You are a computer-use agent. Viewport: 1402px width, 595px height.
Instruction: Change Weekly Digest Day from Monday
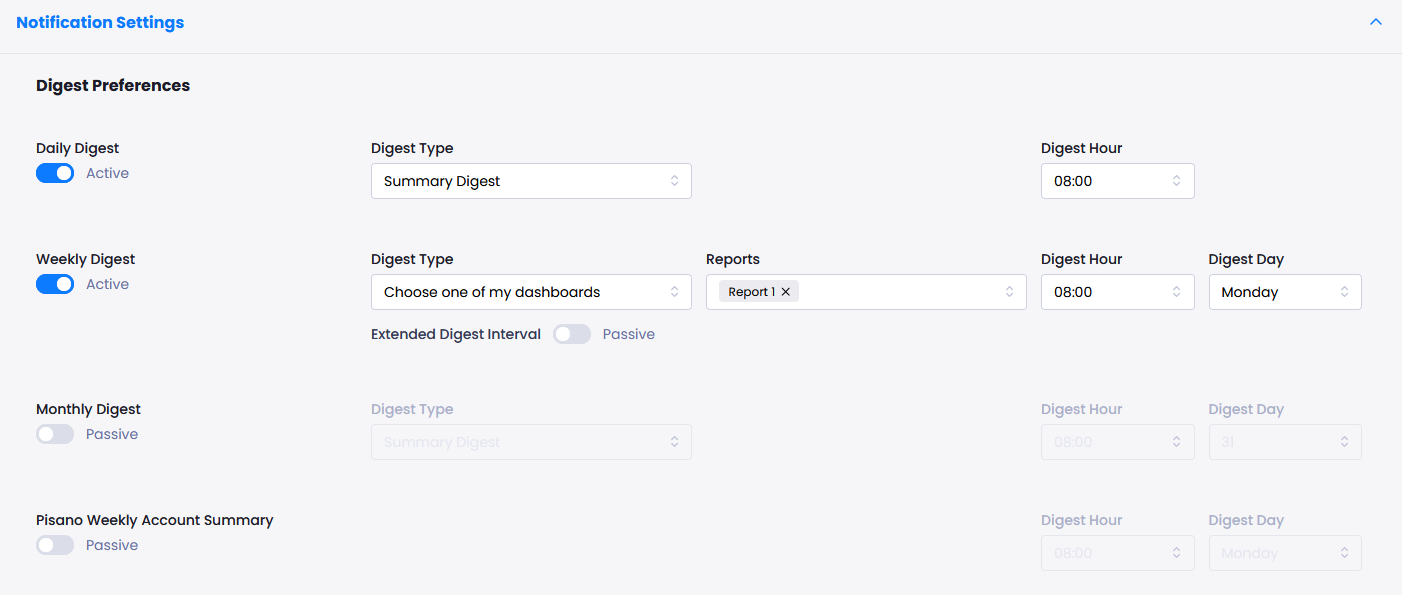1285,292
